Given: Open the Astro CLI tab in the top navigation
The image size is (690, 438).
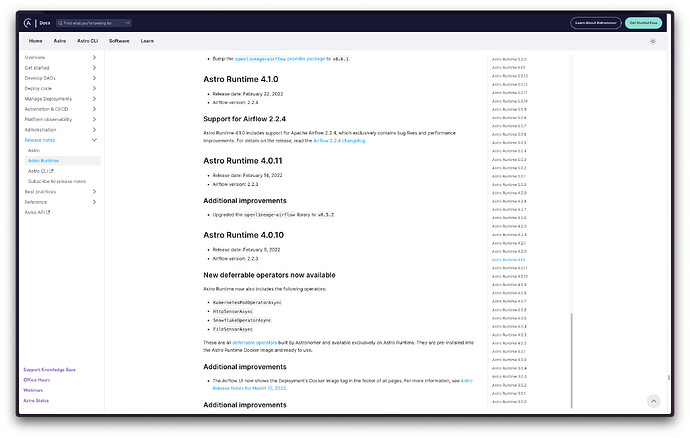Looking at the screenshot, I should [88, 41].
